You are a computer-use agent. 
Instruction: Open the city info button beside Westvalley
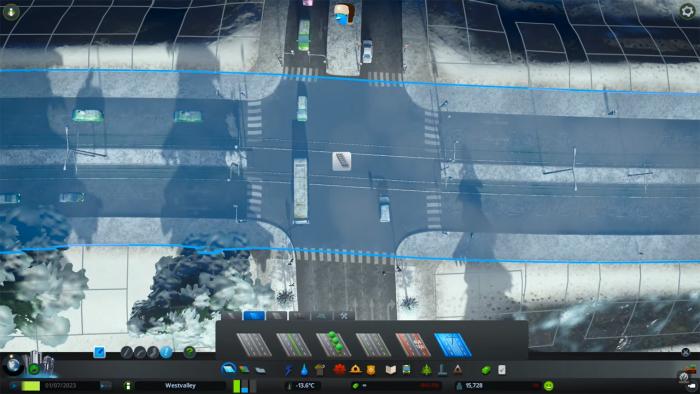[x=128, y=386]
